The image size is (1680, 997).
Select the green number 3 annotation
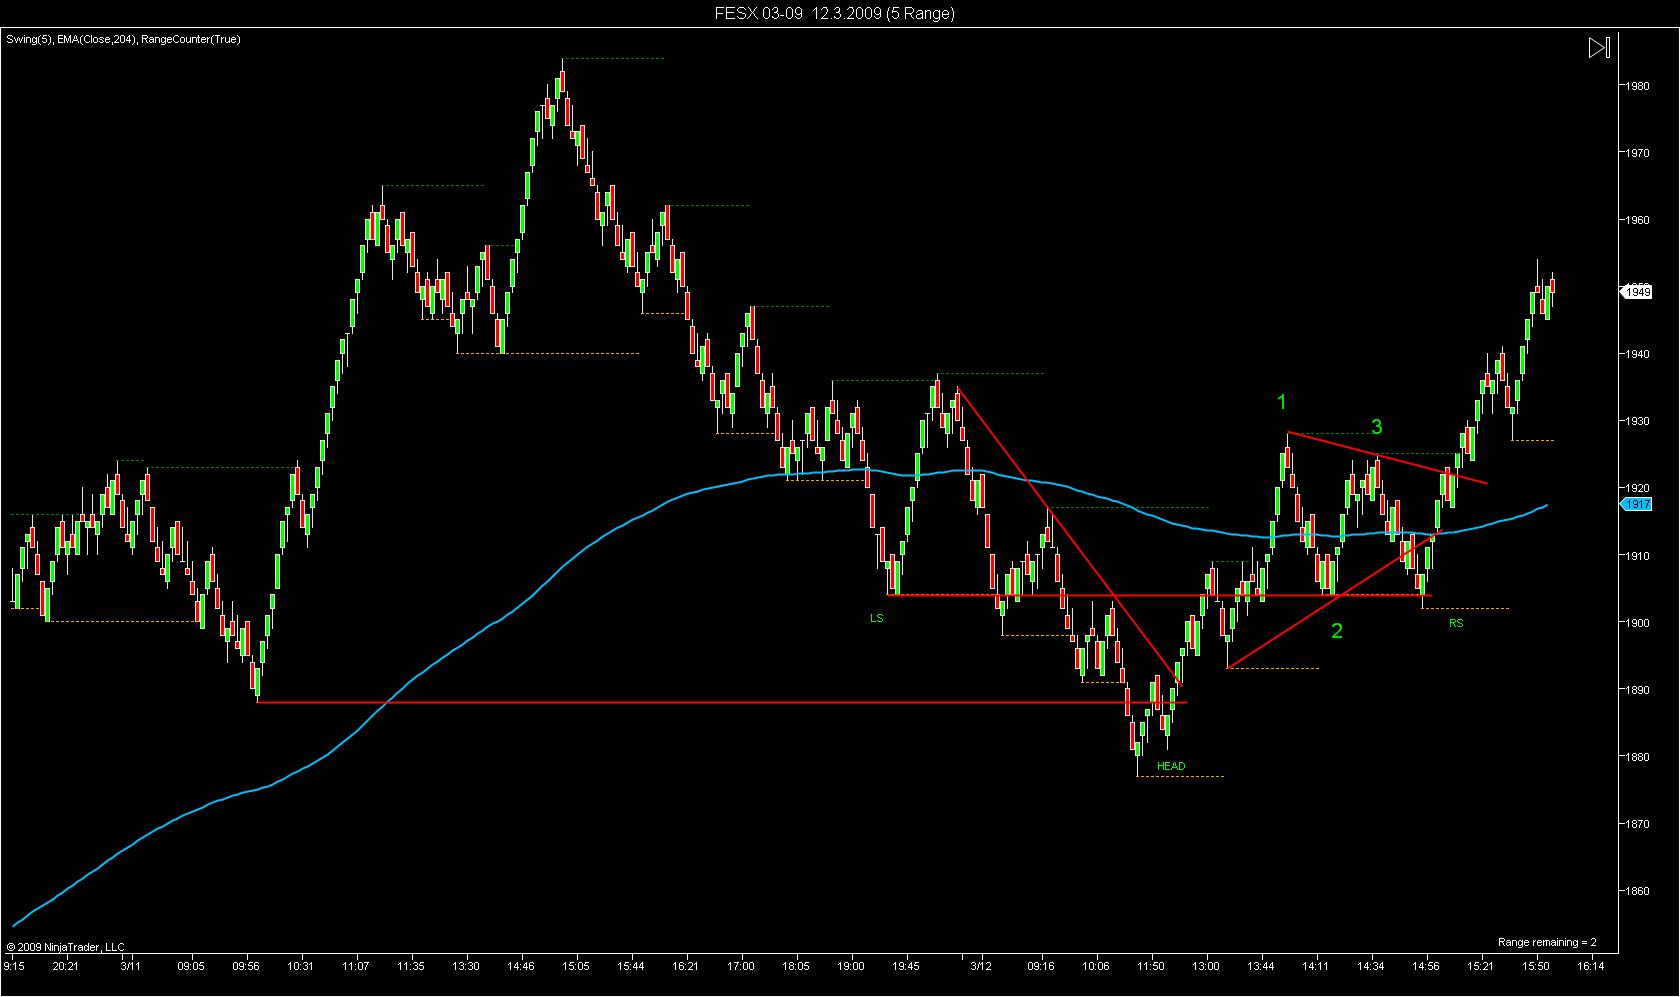(1377, 427)
